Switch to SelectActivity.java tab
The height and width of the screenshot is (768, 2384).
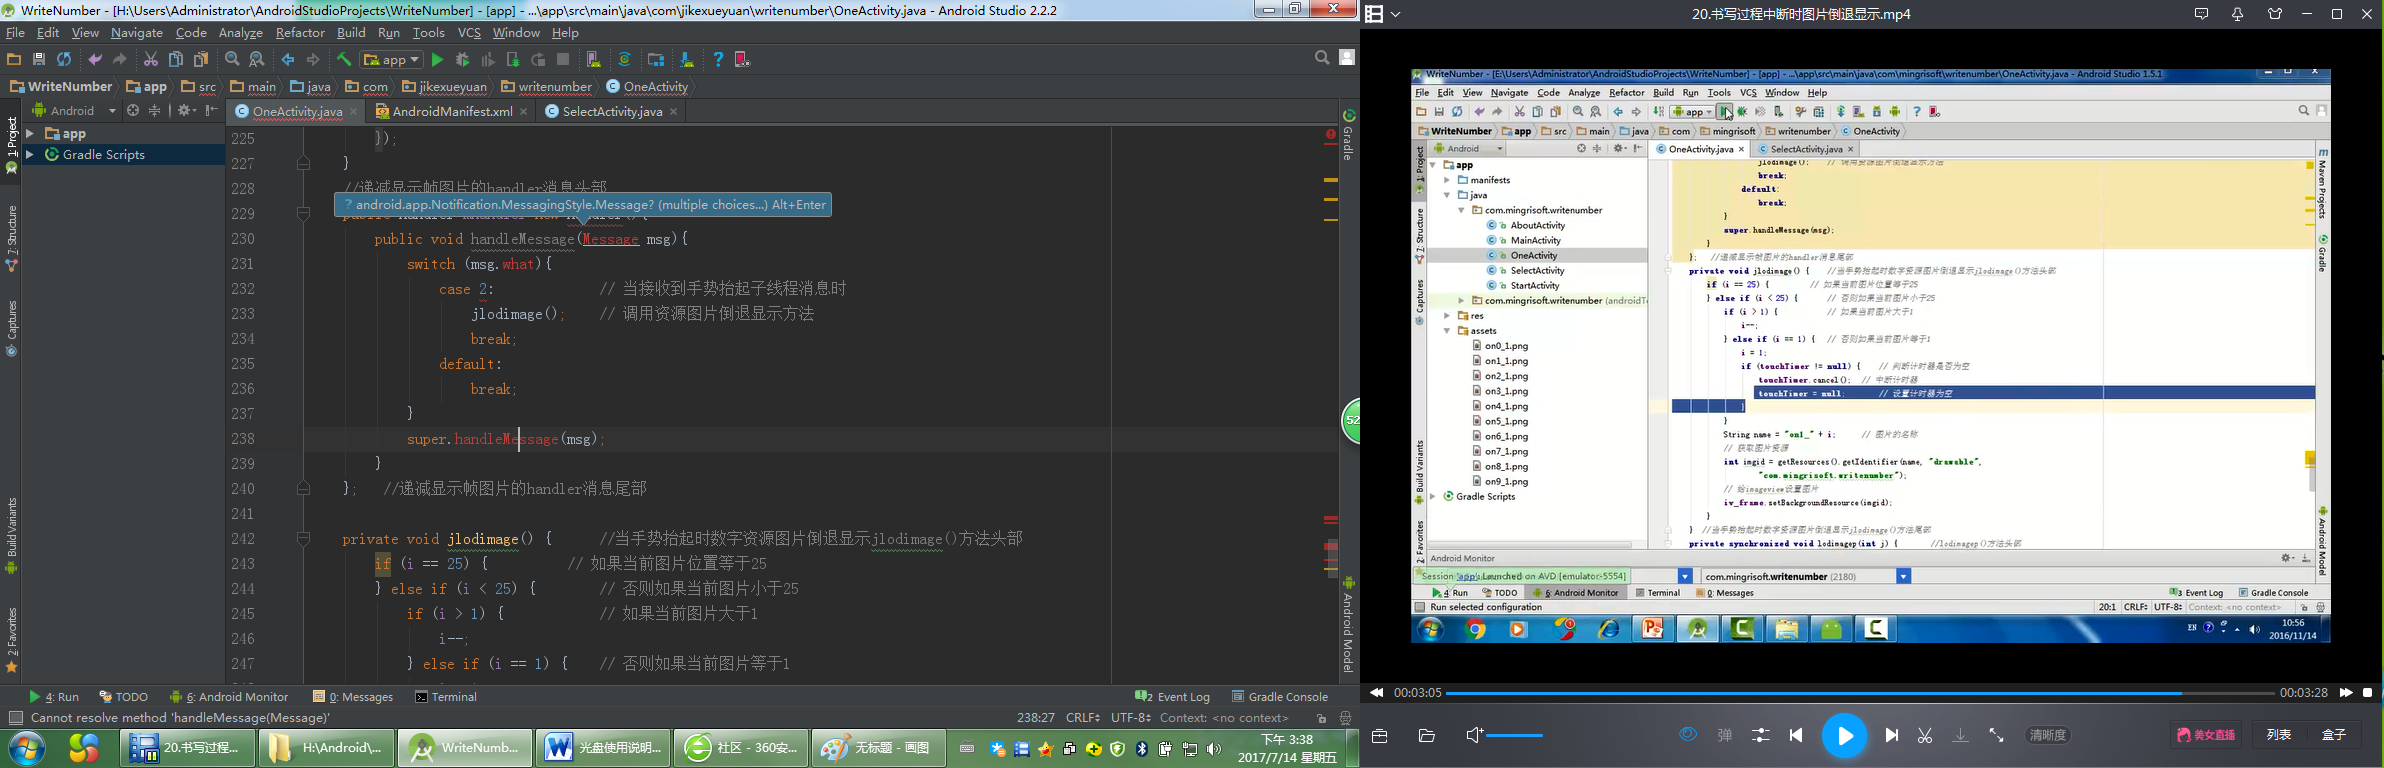[x=612, y=111]
